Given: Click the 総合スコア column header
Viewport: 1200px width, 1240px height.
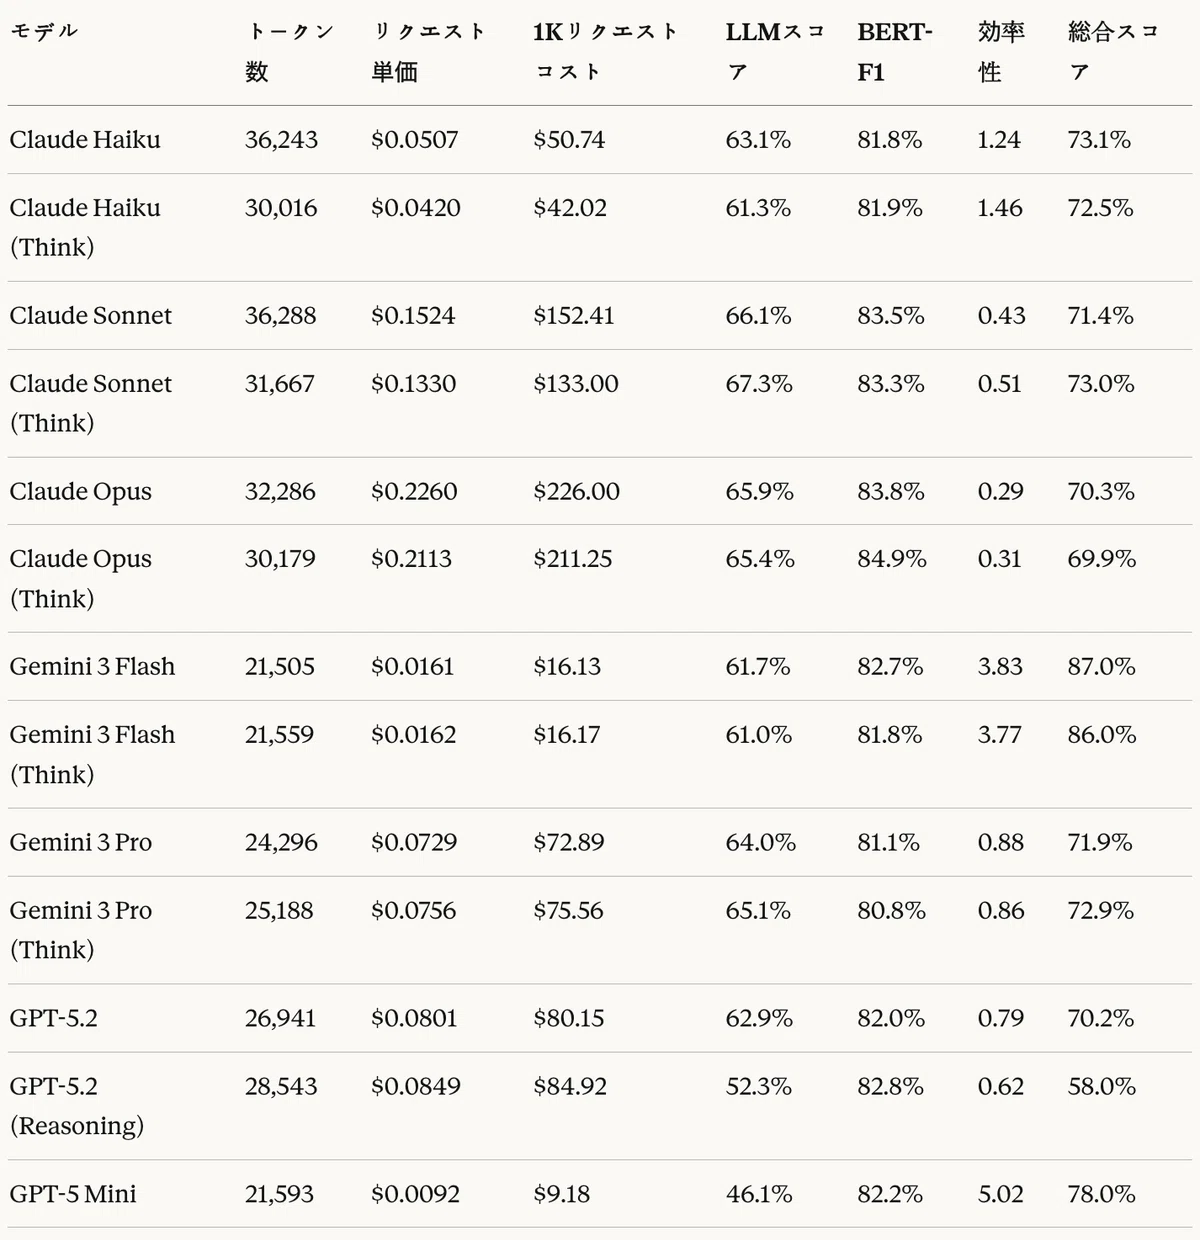Looking at the screenshot, I should [x=1112, y=52].
